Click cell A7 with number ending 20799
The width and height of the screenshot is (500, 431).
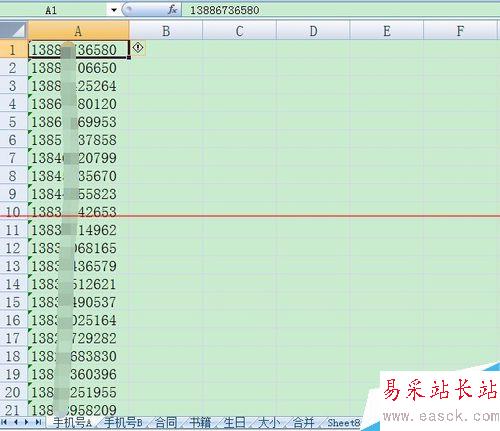(x=78, y=158)
